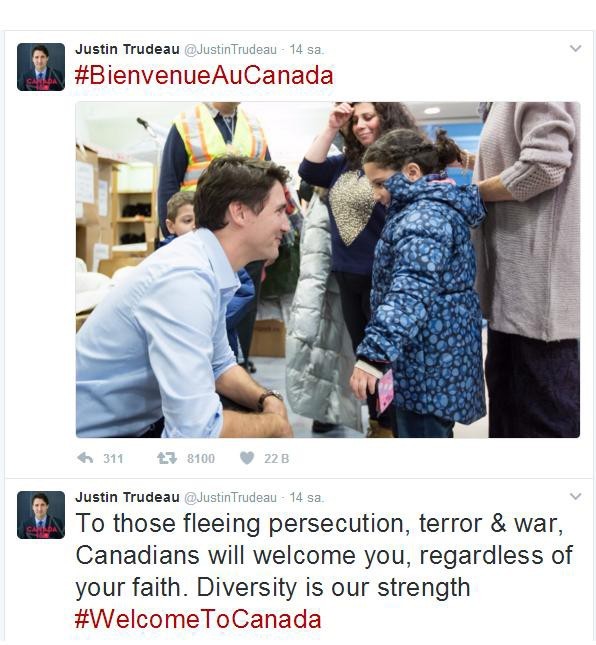Screen dimensions: 596x645
Task: Reply to the #BienvenueAuCanada tweet
Action: click(x=85, y=458)
